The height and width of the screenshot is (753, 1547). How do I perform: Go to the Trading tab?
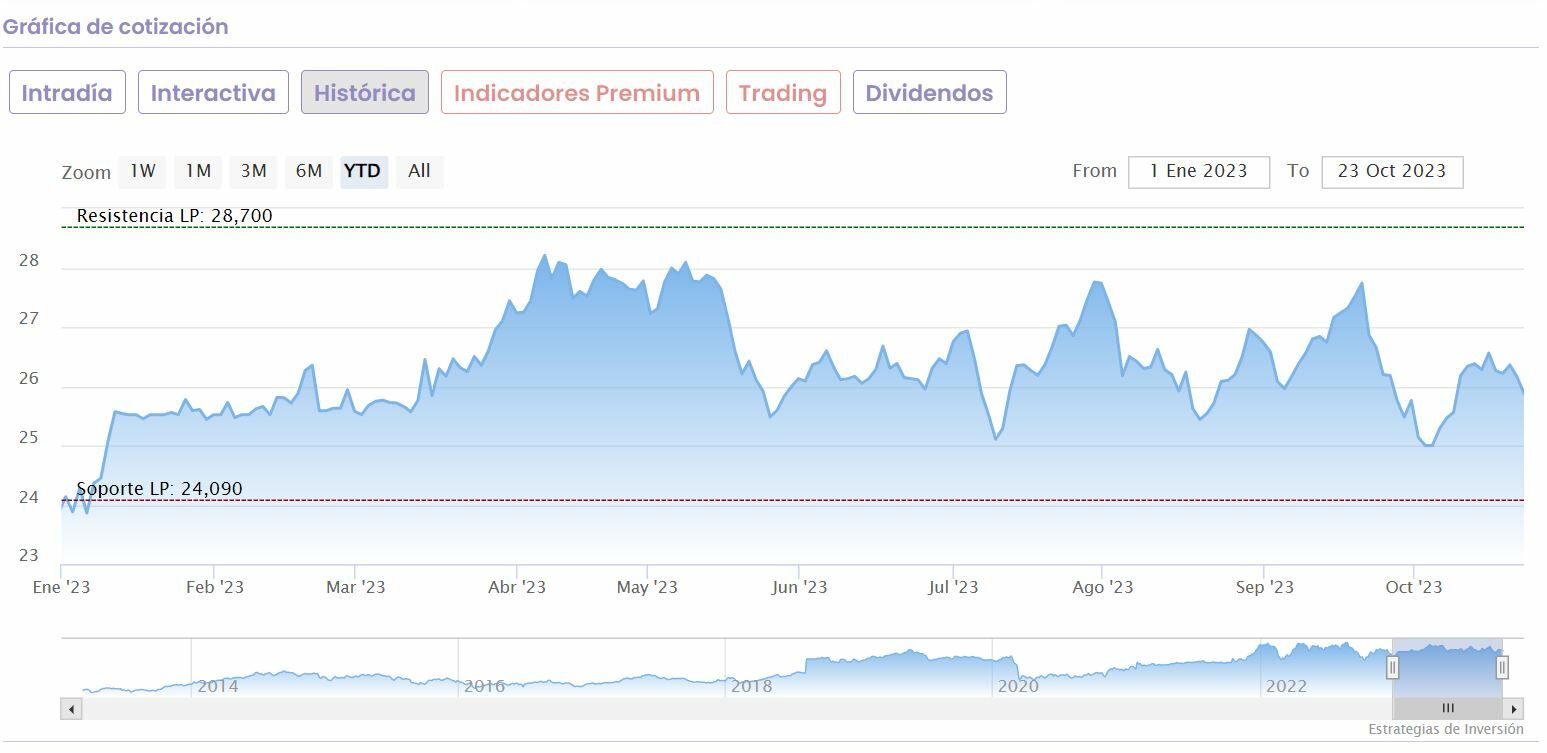[783, 93]
